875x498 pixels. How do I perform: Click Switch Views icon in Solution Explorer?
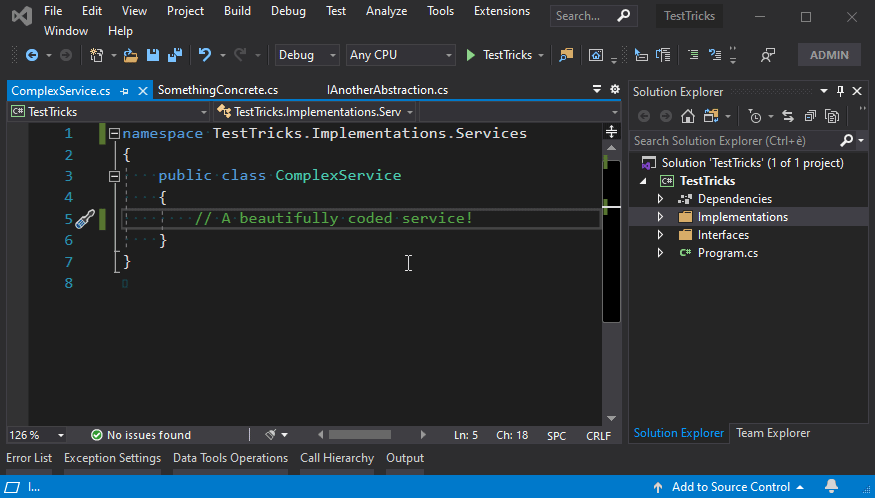point(711,116)
